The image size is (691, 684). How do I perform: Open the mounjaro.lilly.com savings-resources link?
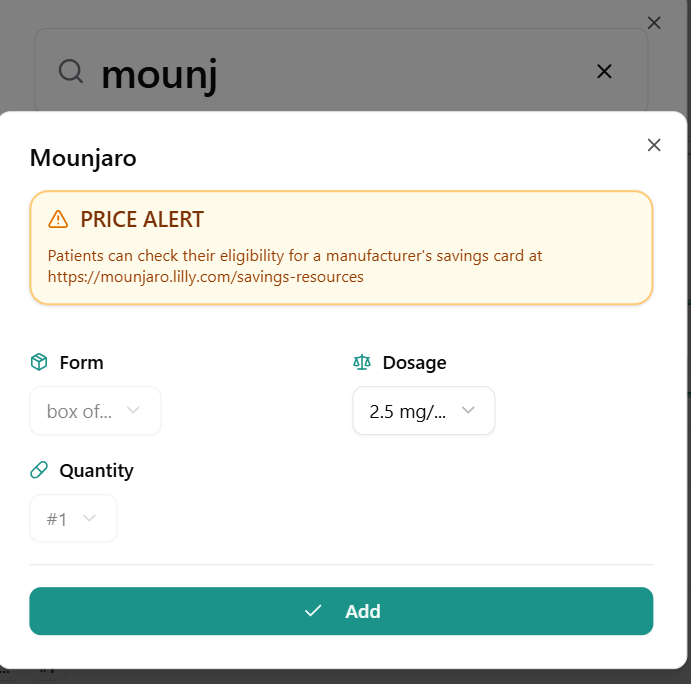(205, 276)
